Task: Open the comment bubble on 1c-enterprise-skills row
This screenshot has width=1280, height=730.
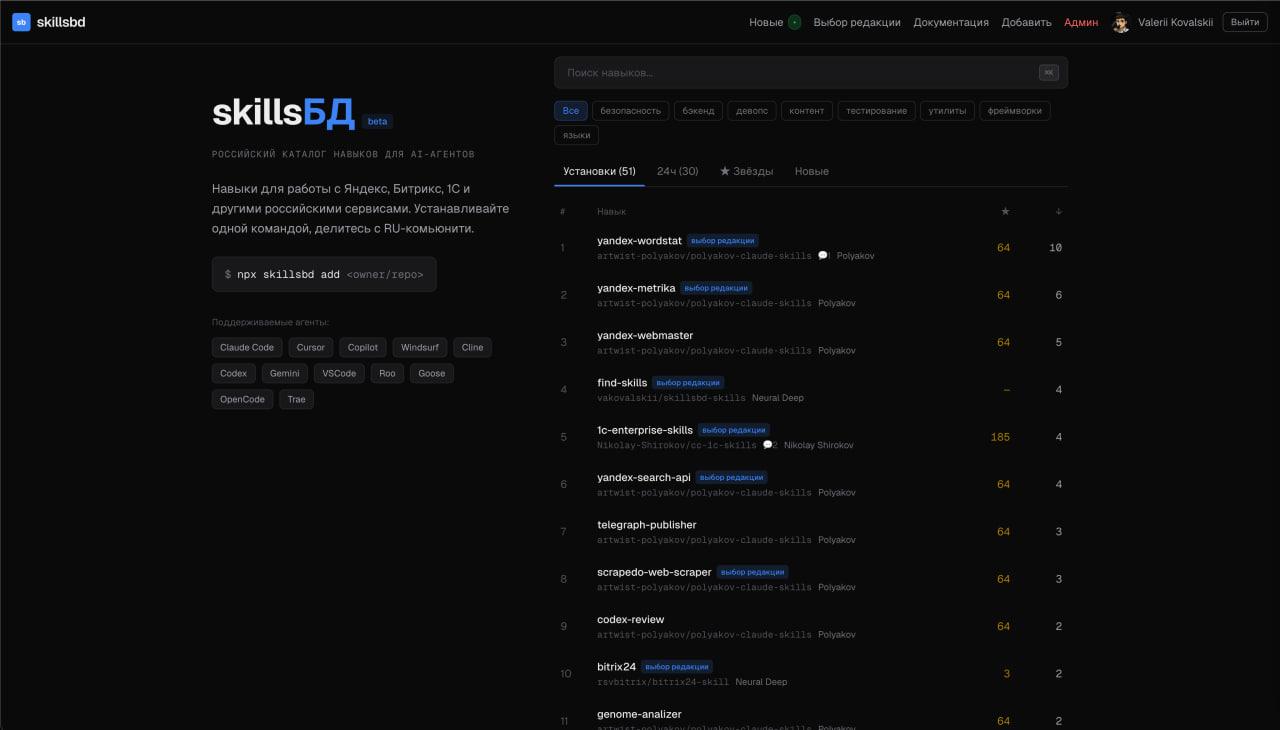Action: 769,445
